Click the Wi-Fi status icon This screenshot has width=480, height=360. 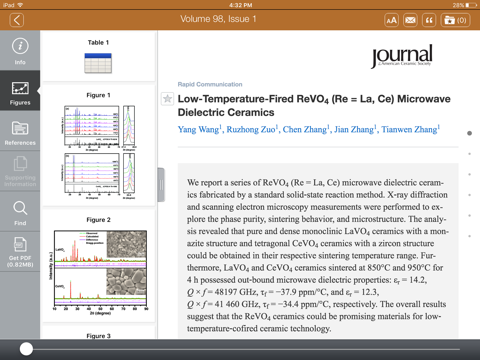pyautogui.click(x=20, y=5)
